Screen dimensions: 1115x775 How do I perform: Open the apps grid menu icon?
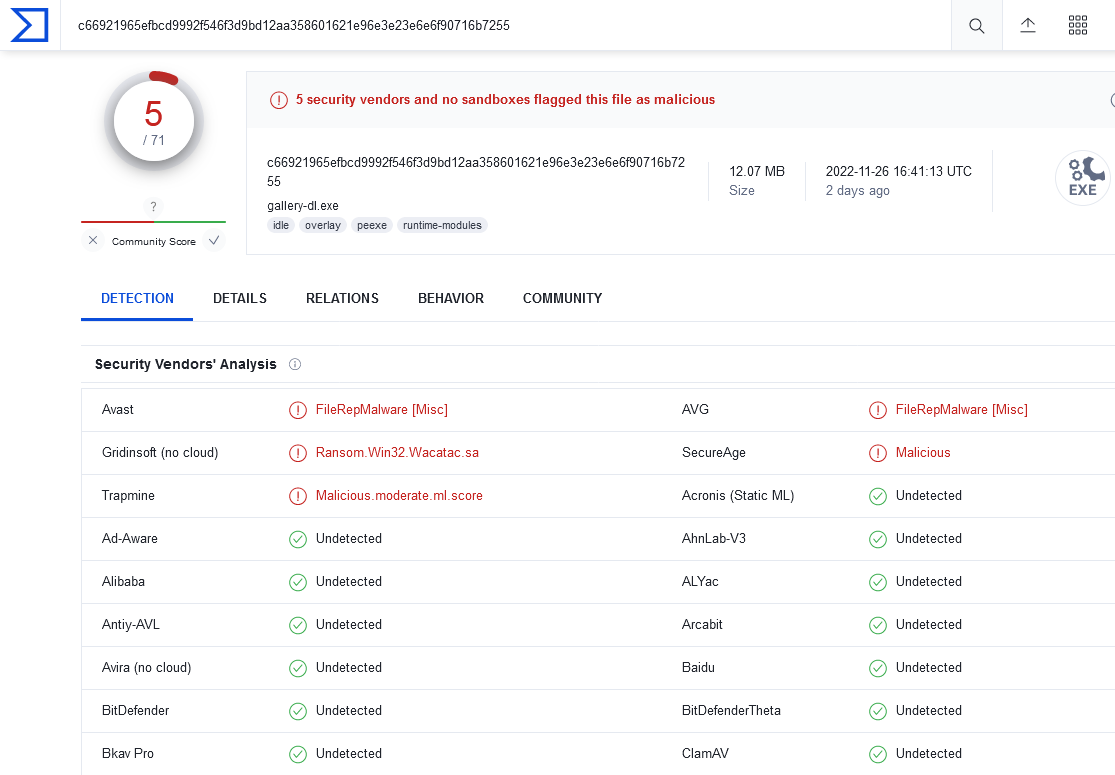click(1078, 25)
